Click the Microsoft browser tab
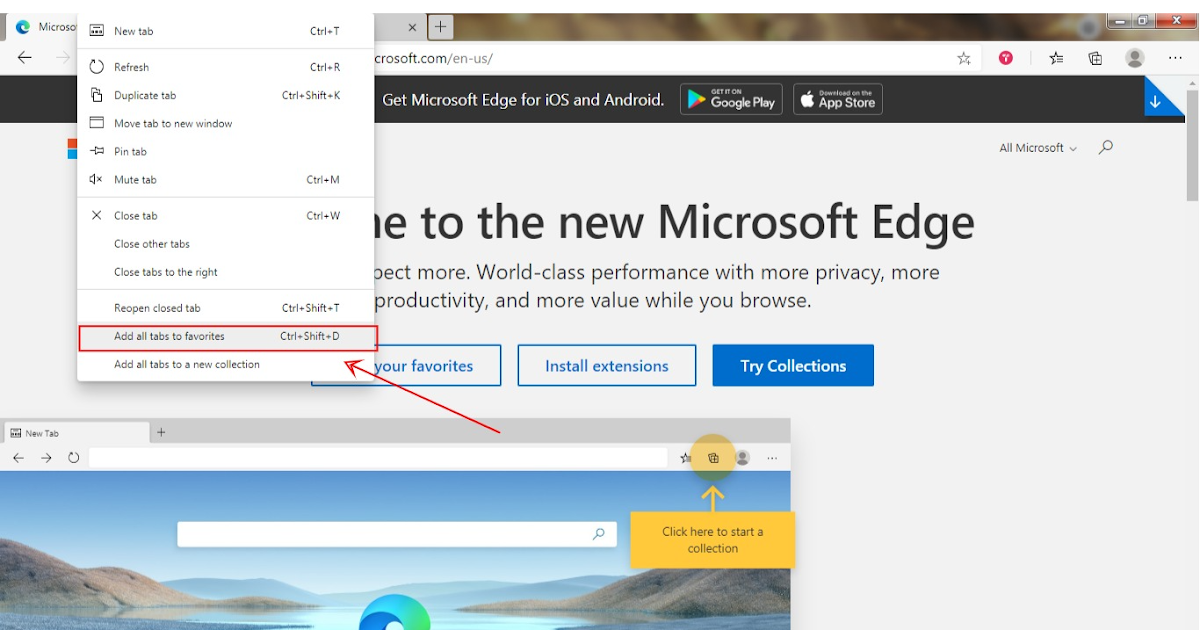This screenshot has height=630, width=1200. coord(42,27)
